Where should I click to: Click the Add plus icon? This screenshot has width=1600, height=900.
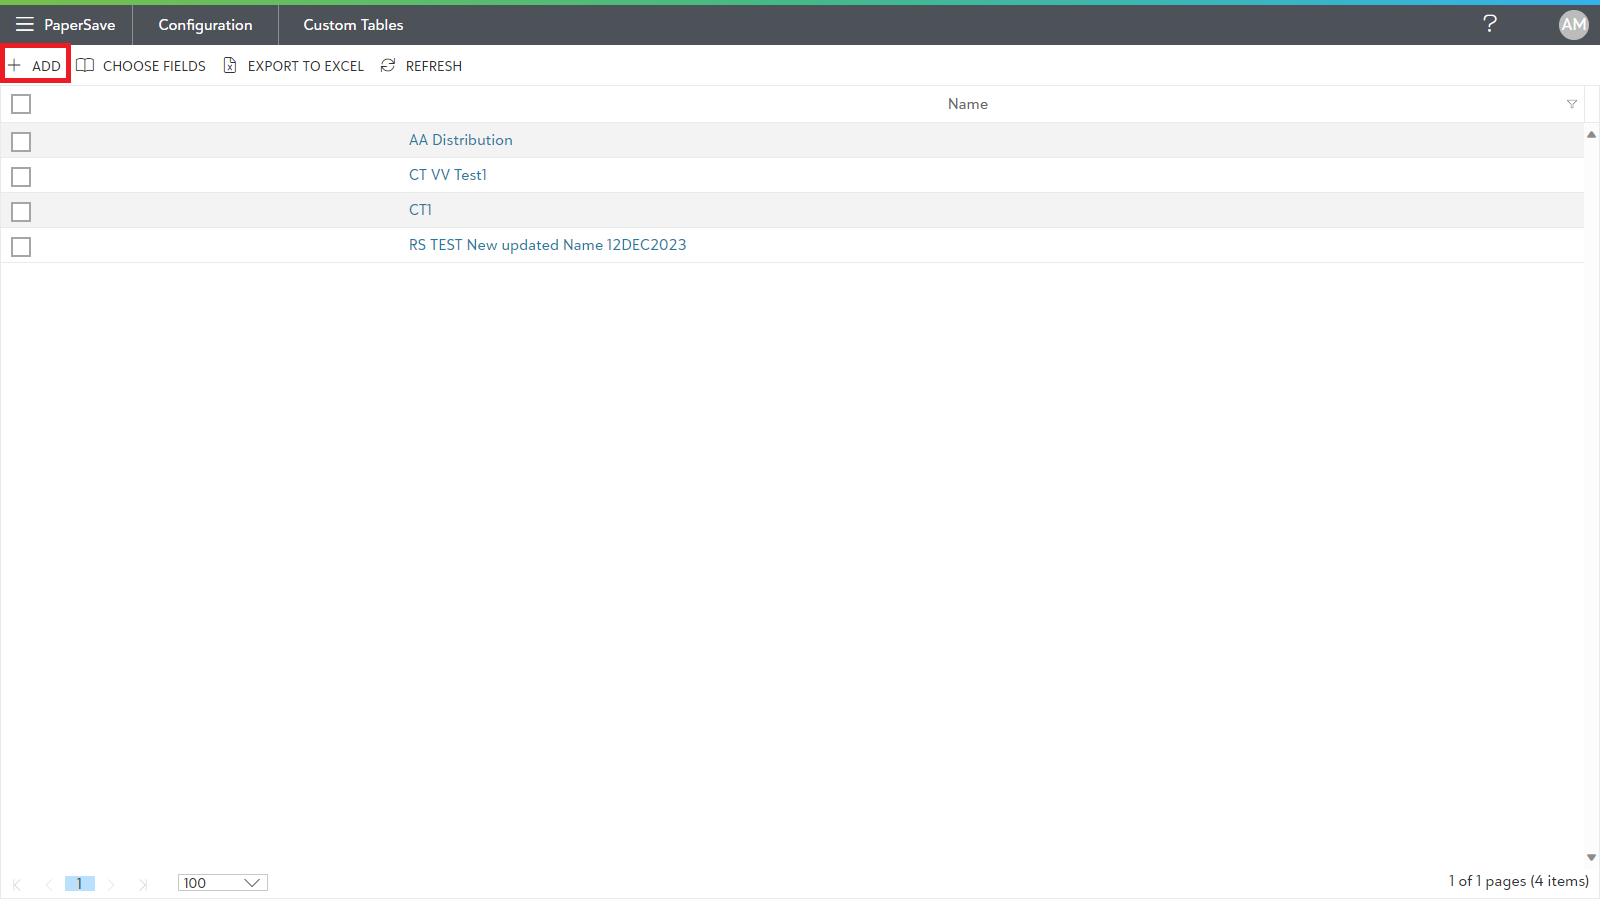(14, 66)
